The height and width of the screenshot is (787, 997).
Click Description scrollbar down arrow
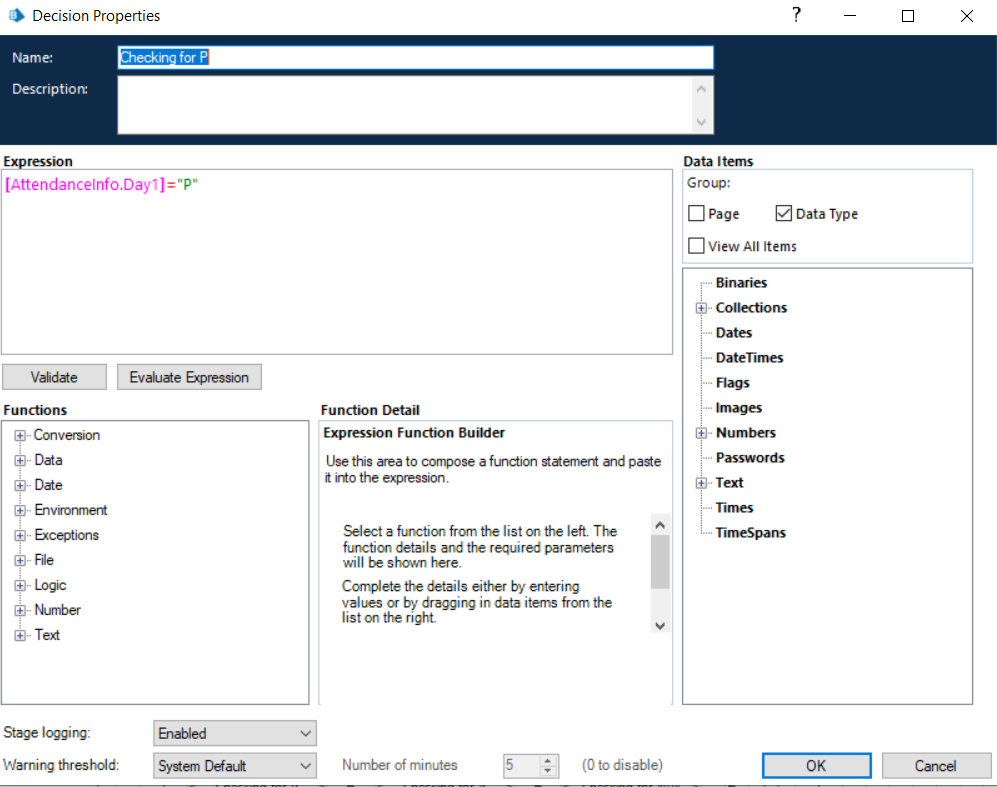(701, 122)
